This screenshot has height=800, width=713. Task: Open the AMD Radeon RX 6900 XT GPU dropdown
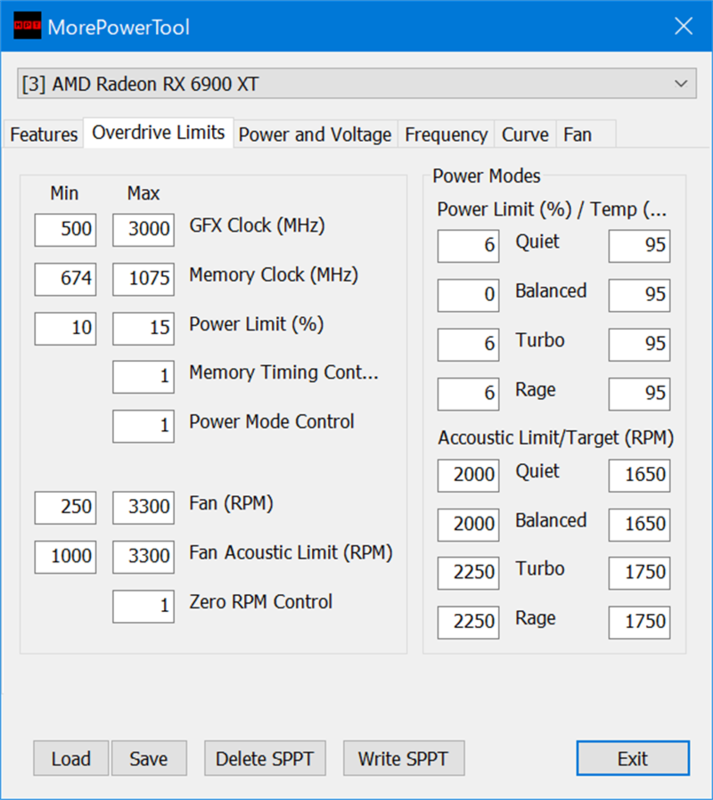click(x=357, y=84)
